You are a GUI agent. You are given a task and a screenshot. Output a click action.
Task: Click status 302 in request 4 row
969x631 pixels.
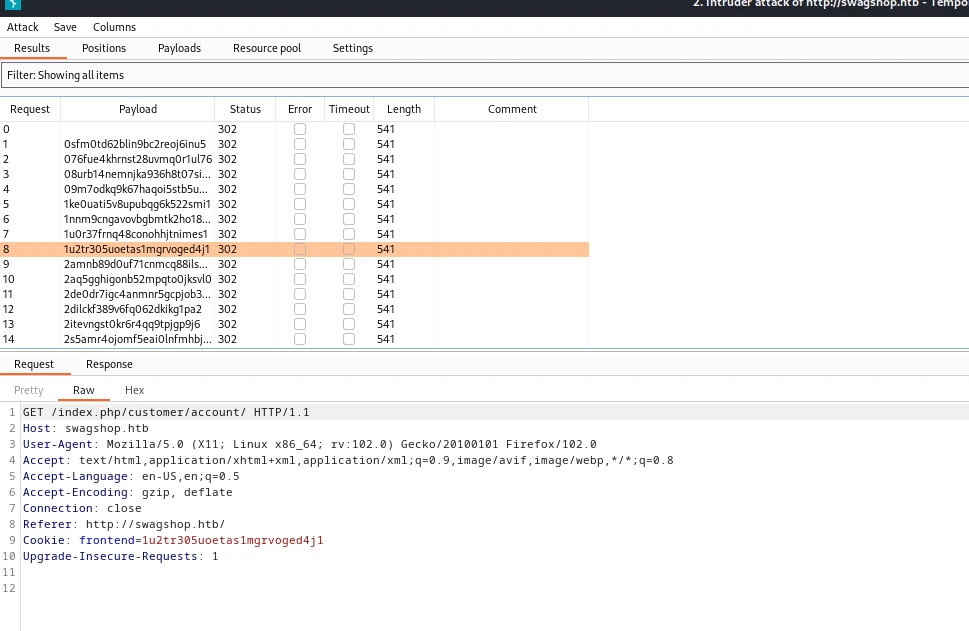[x=227, y=189]
